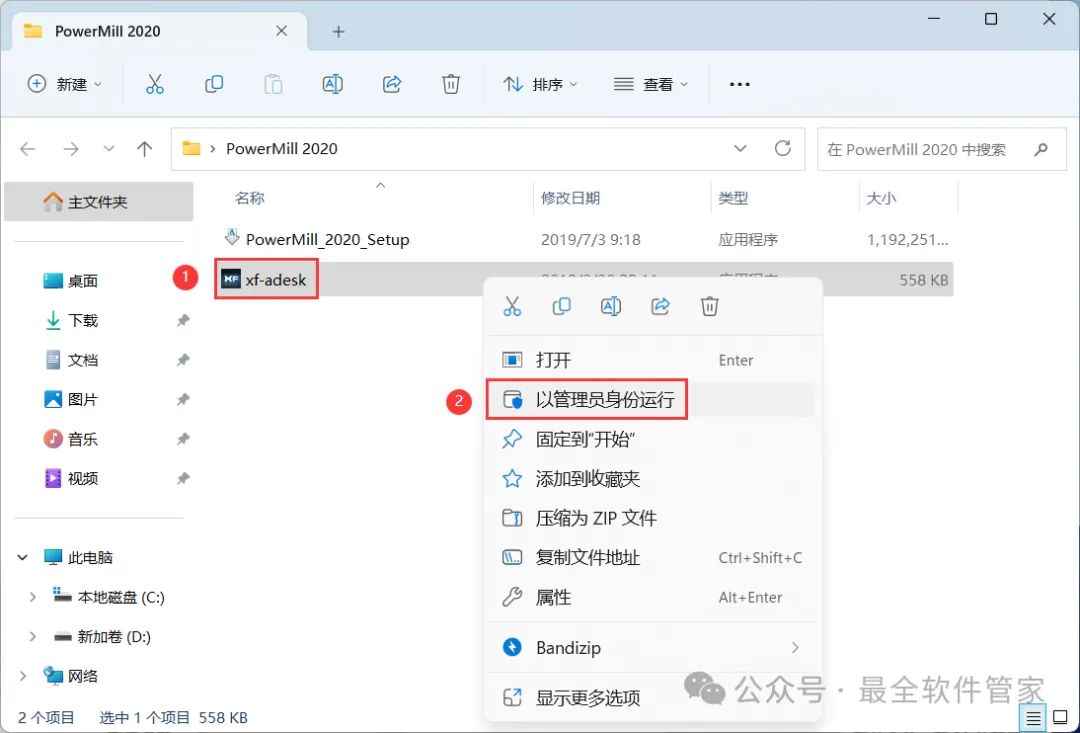Click the Cut icon in the toolbar
This screenshot has height=733, width=1080.
(154, 84)
